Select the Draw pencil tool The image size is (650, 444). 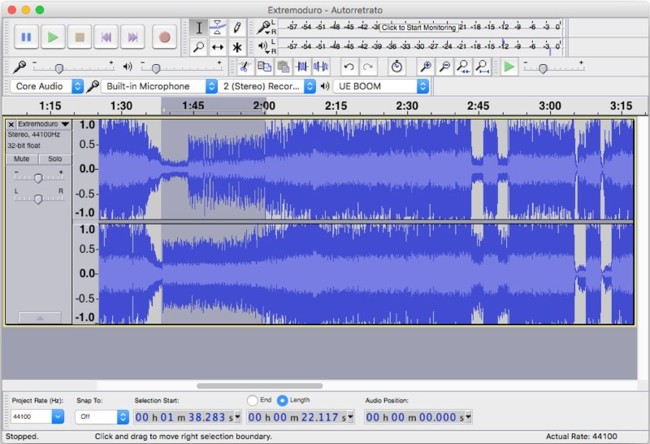[x=237, y=28]
